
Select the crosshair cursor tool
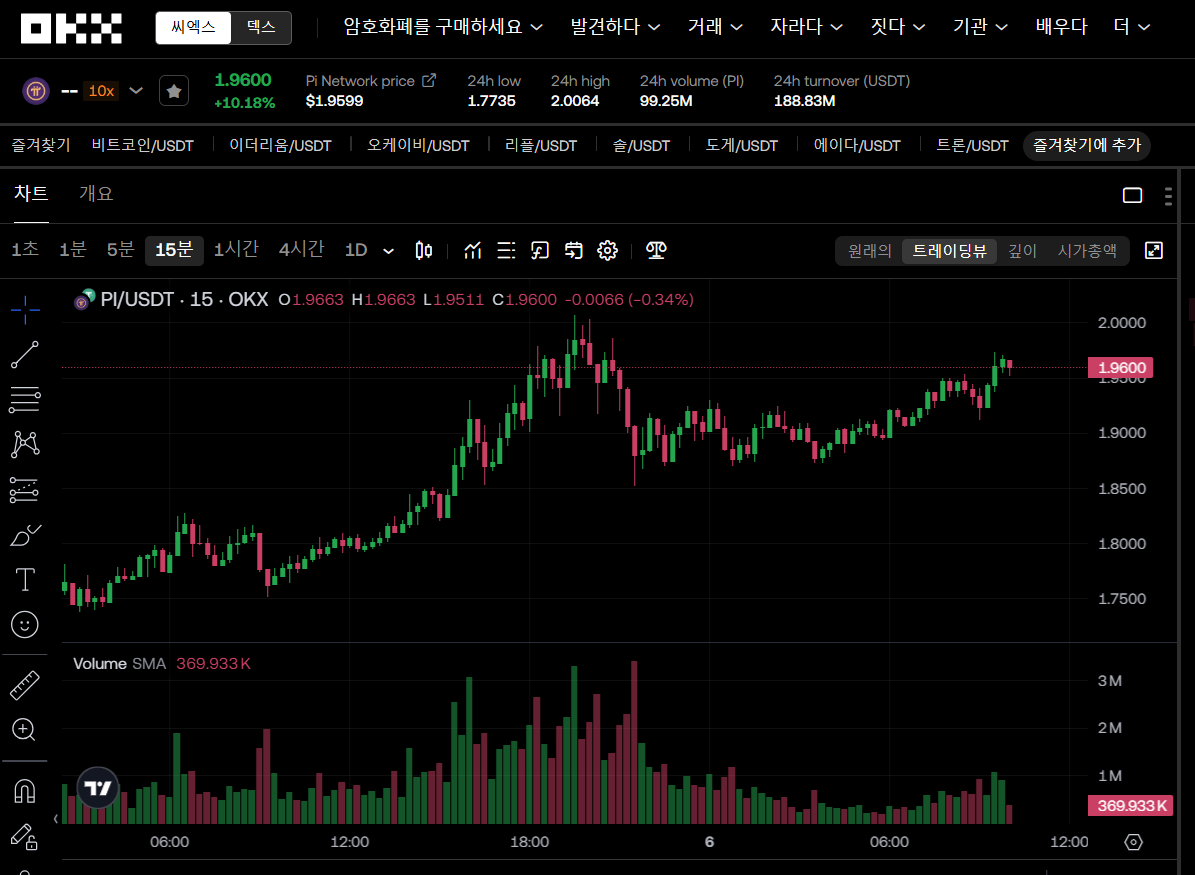(25, 310)
